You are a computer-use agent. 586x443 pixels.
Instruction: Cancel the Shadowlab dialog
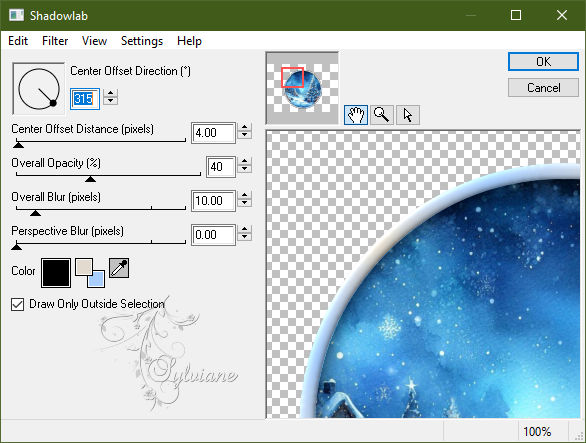(x=543, y=88)
